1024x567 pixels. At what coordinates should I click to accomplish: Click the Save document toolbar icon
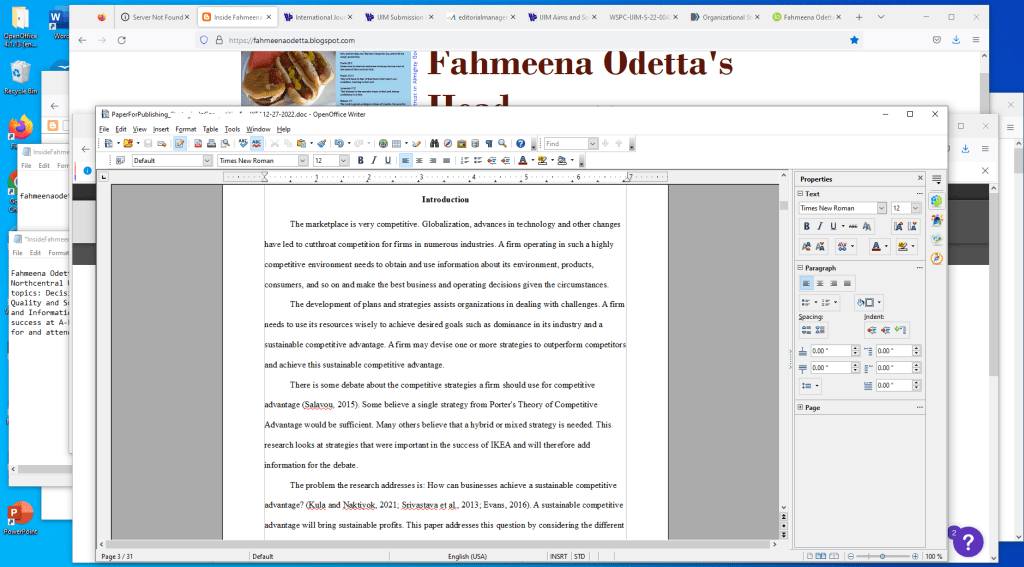[148, 143]
